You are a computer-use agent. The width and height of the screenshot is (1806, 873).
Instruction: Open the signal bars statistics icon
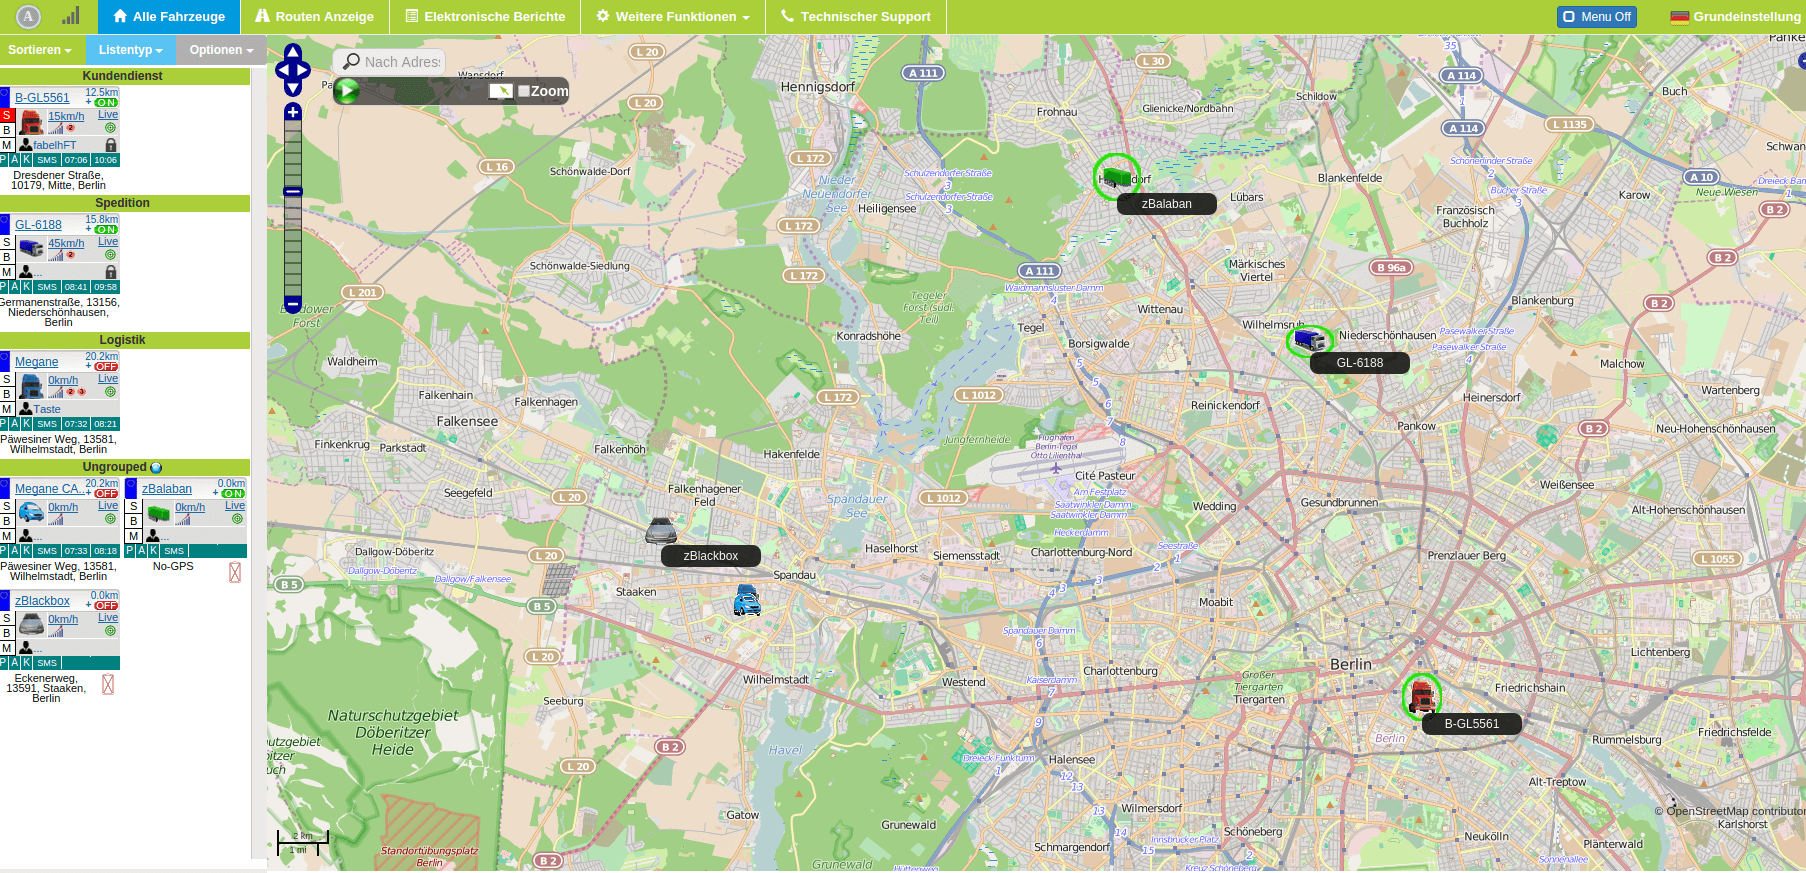point(70,16)
